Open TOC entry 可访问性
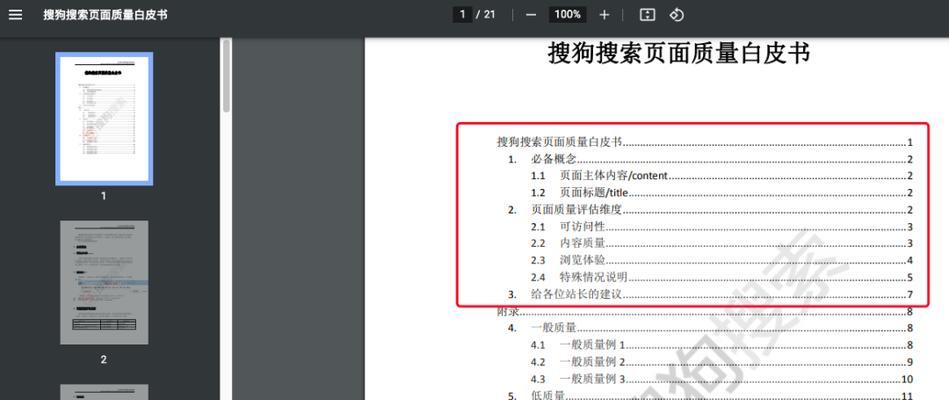The image size is (949, 400). point(721,227)
